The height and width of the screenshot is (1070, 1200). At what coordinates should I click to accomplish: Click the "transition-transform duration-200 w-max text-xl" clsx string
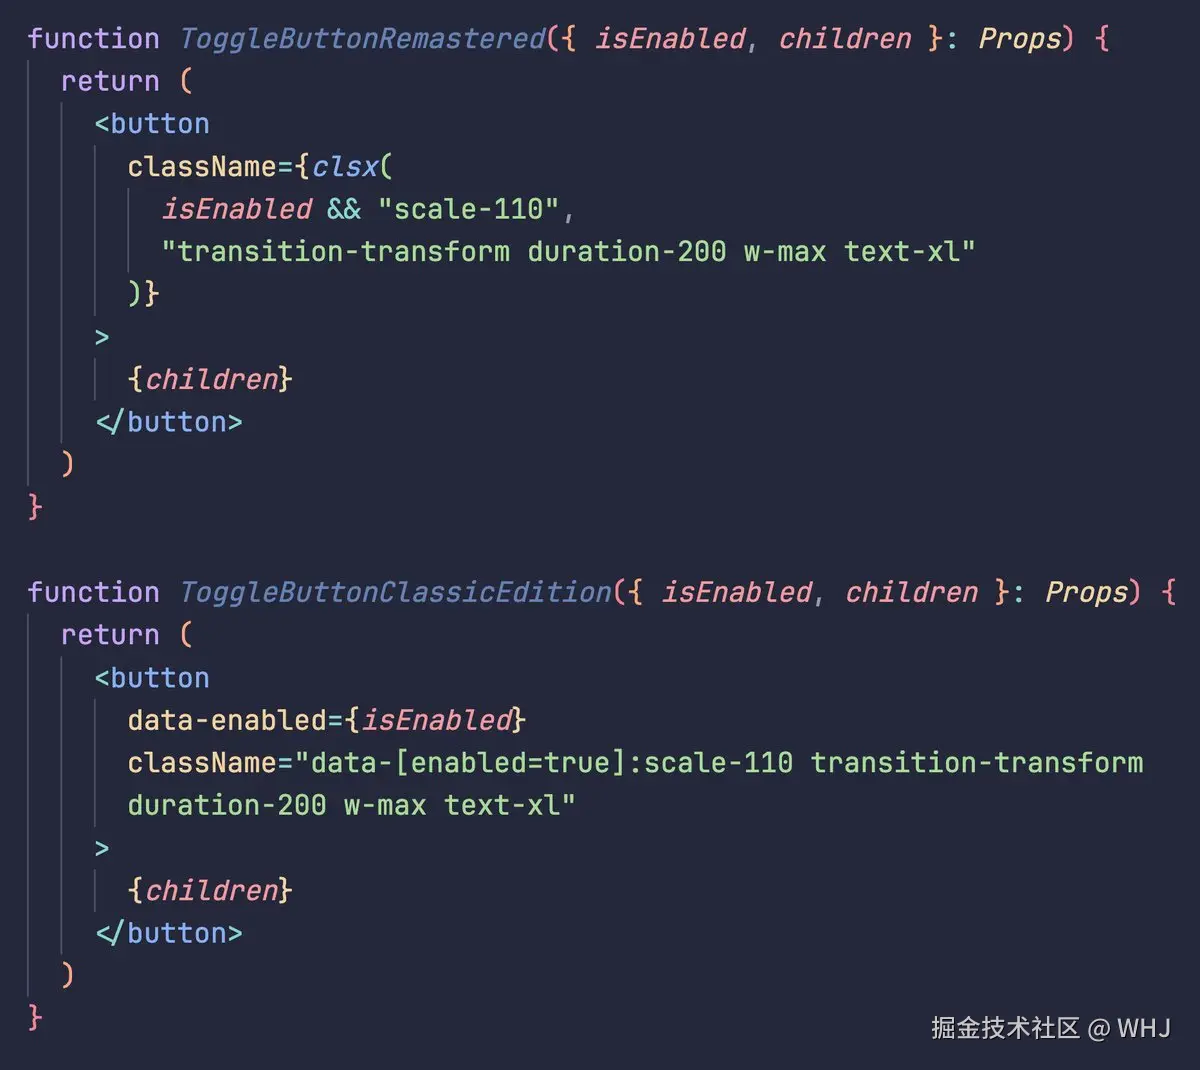pyautogui.click(x=568, y=251)
